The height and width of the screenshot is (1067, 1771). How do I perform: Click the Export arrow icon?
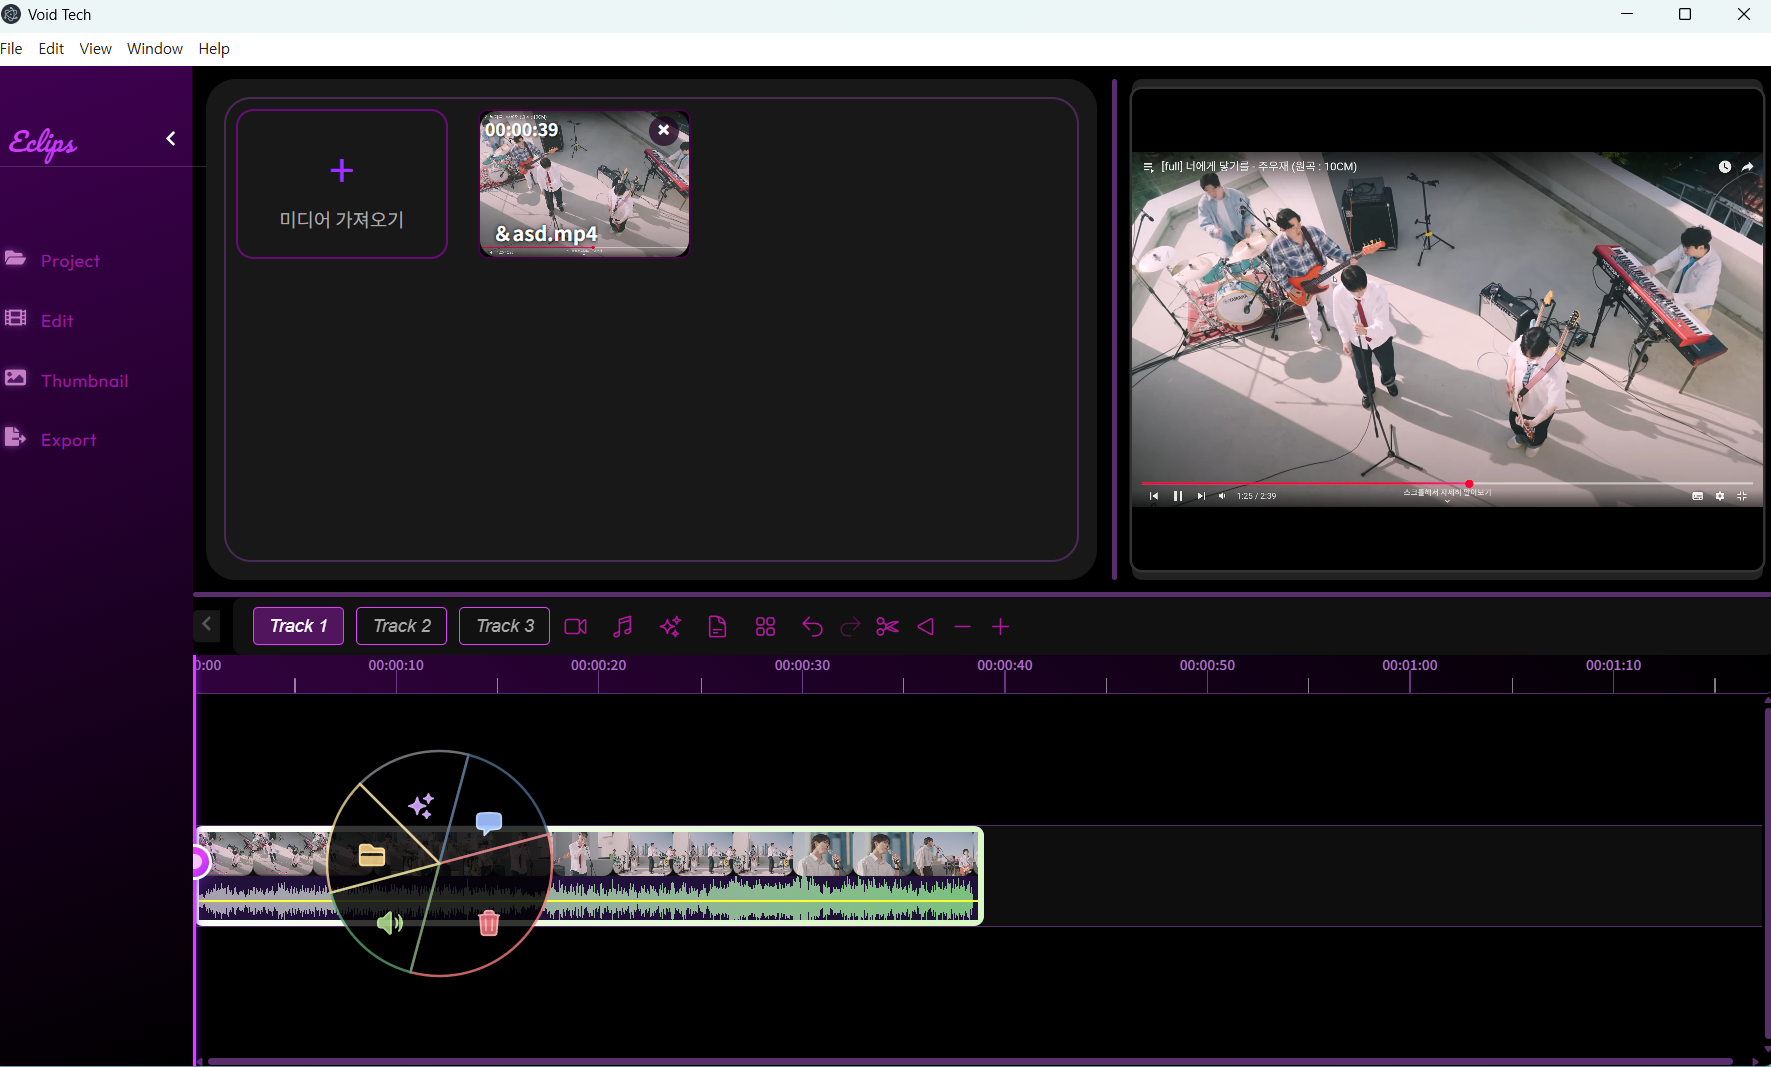pyautogui.click(x=16, y=437)
